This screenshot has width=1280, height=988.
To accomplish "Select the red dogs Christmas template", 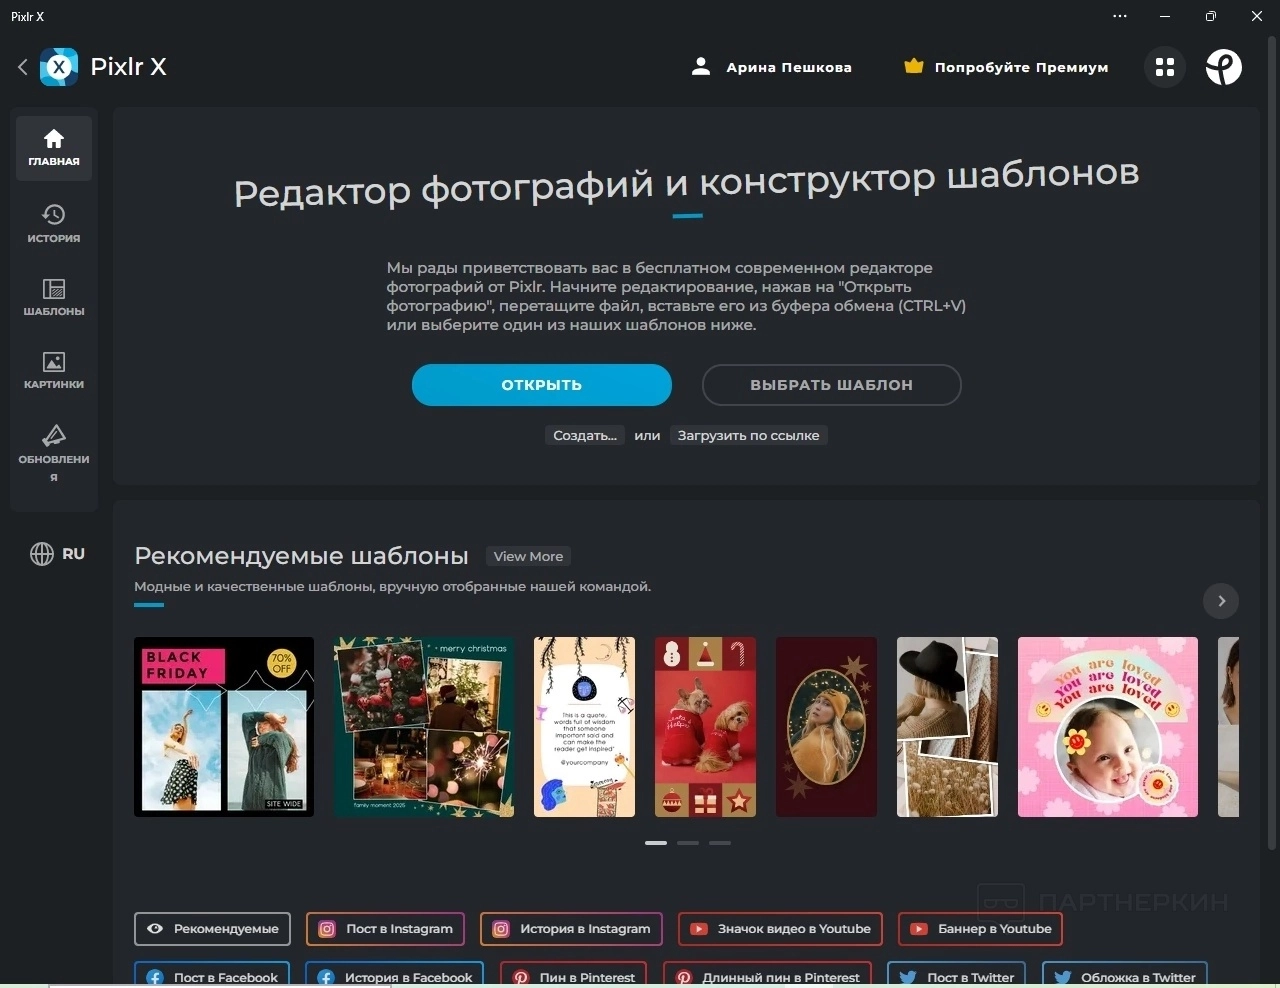I will pyautogui.click(x=706, y=727).
